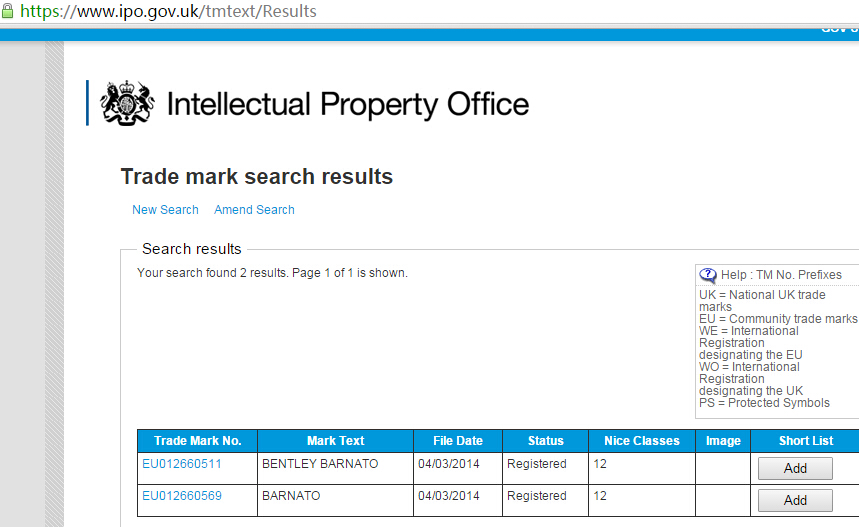This screenshot has width=859, height=527.
Task: Click the Registered status for EU012660569
Action: pyautogui.click(x=537, y=496)
